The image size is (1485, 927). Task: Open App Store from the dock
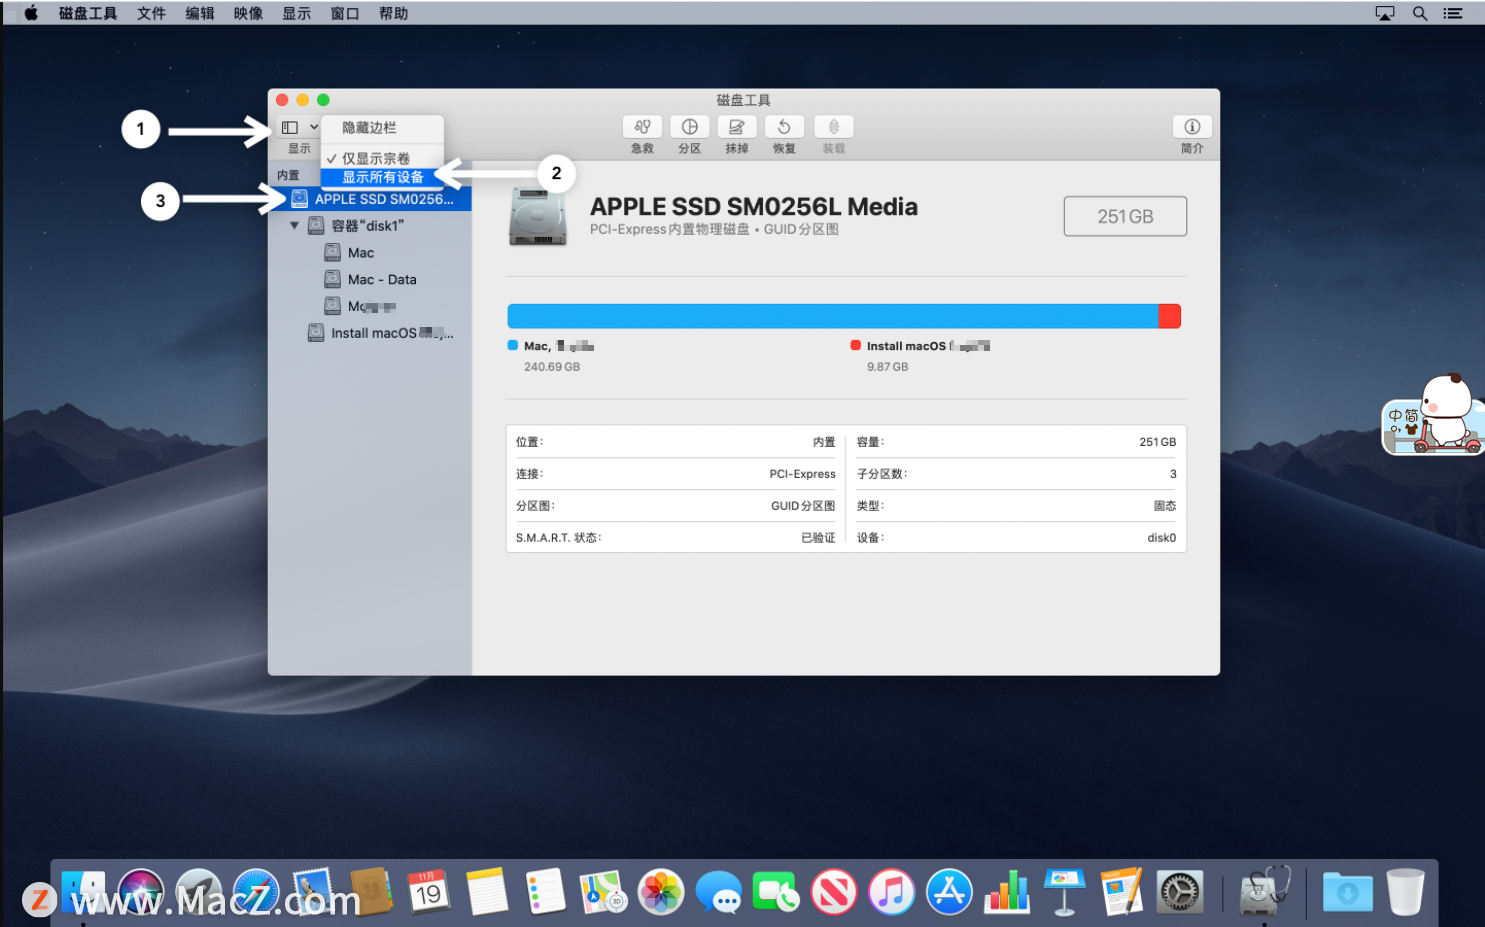coord(949,891)
